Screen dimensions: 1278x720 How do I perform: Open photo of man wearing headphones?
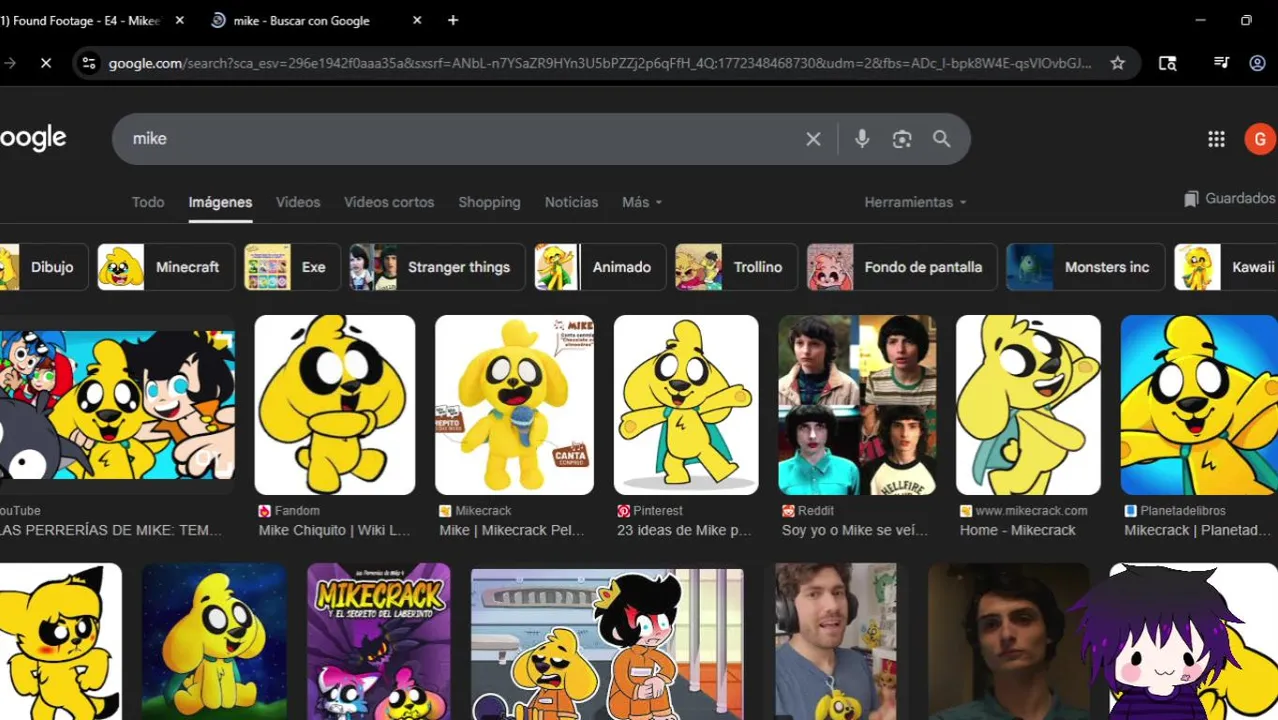pos(836,641)
